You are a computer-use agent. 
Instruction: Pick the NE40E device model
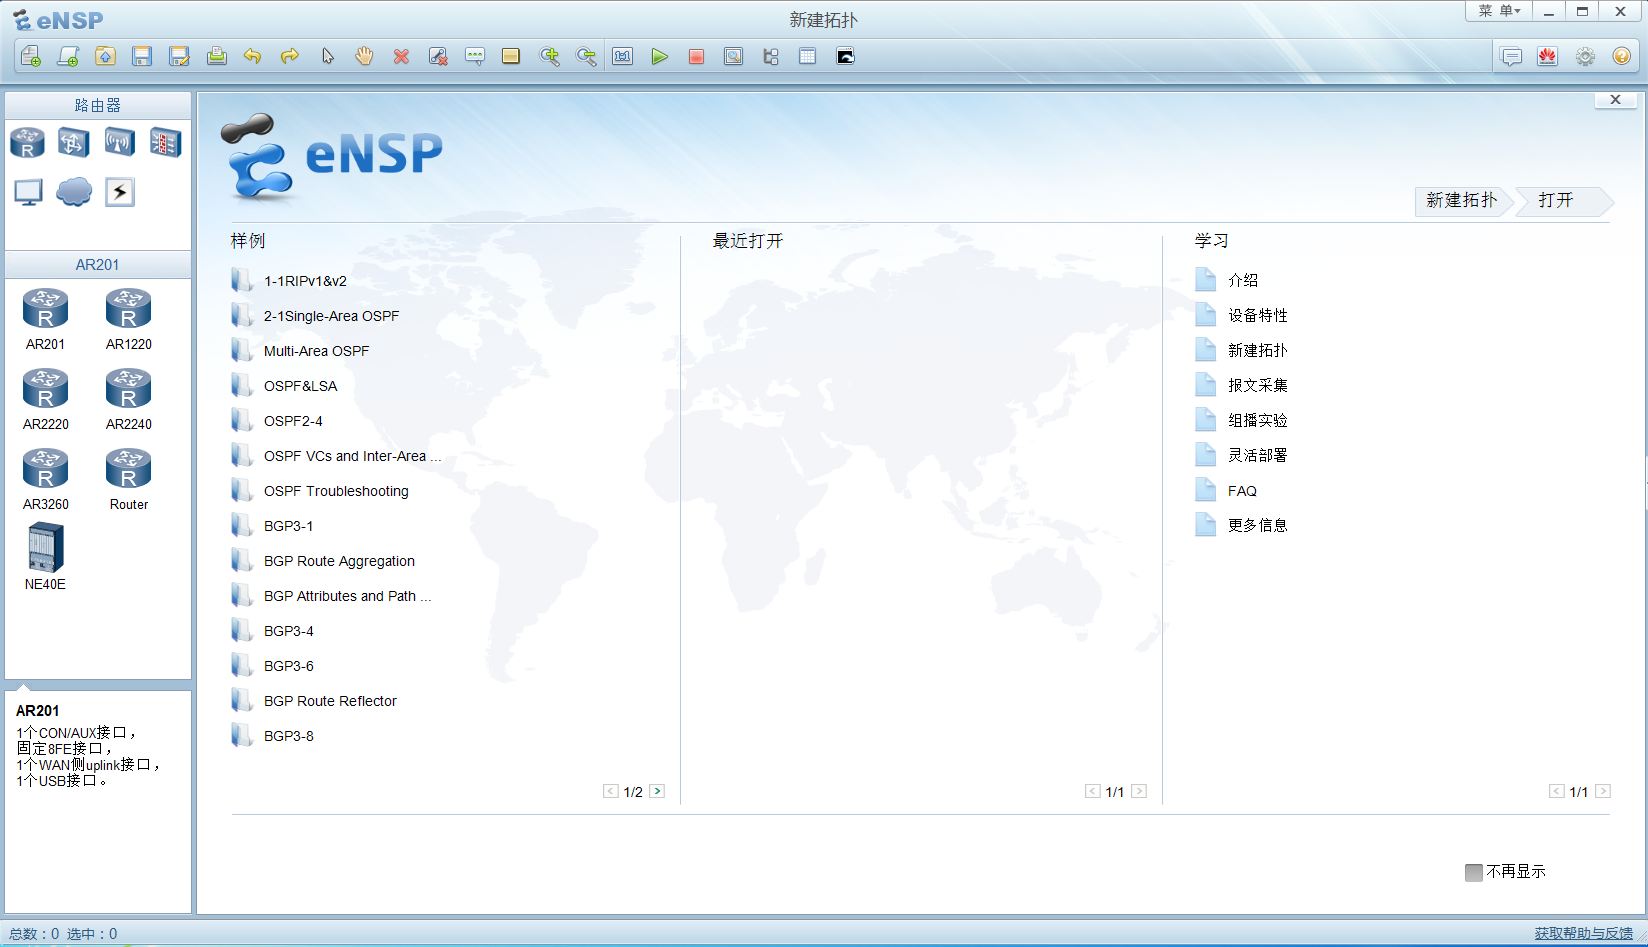point(46,558)
